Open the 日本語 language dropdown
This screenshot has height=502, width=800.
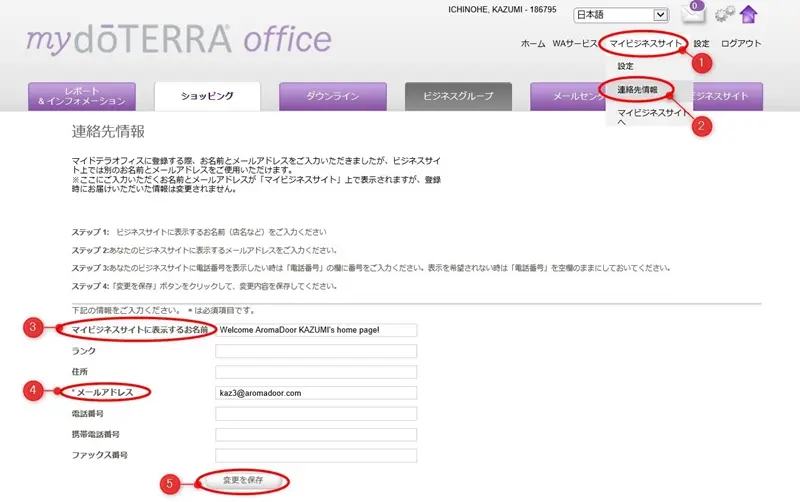pos(621,15)
